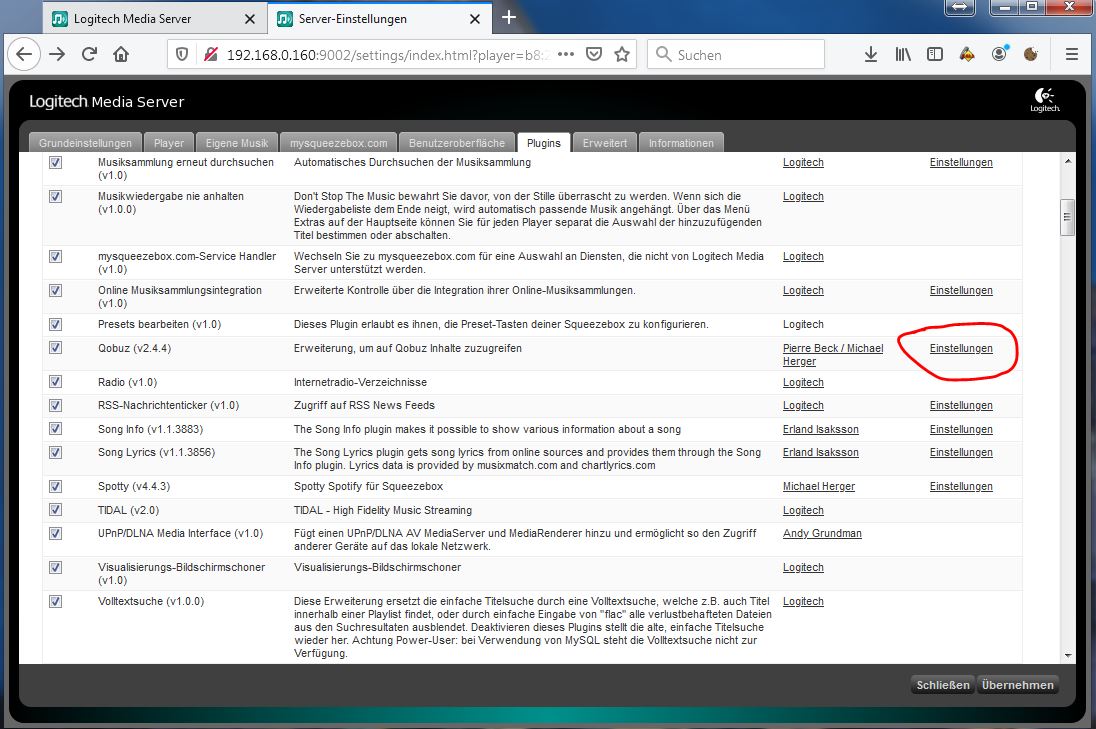Switch to mysqueezebox.com tab
The image size is (1096, 729).
pos(338,143)
